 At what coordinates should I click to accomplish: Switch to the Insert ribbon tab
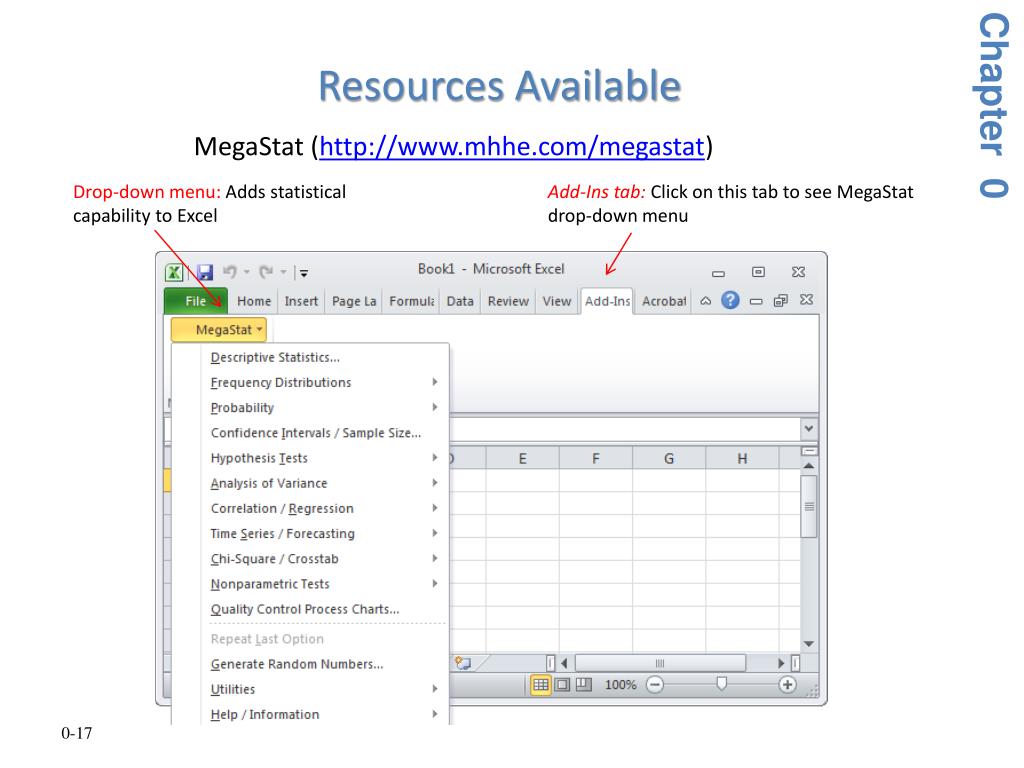pos(301,301)
